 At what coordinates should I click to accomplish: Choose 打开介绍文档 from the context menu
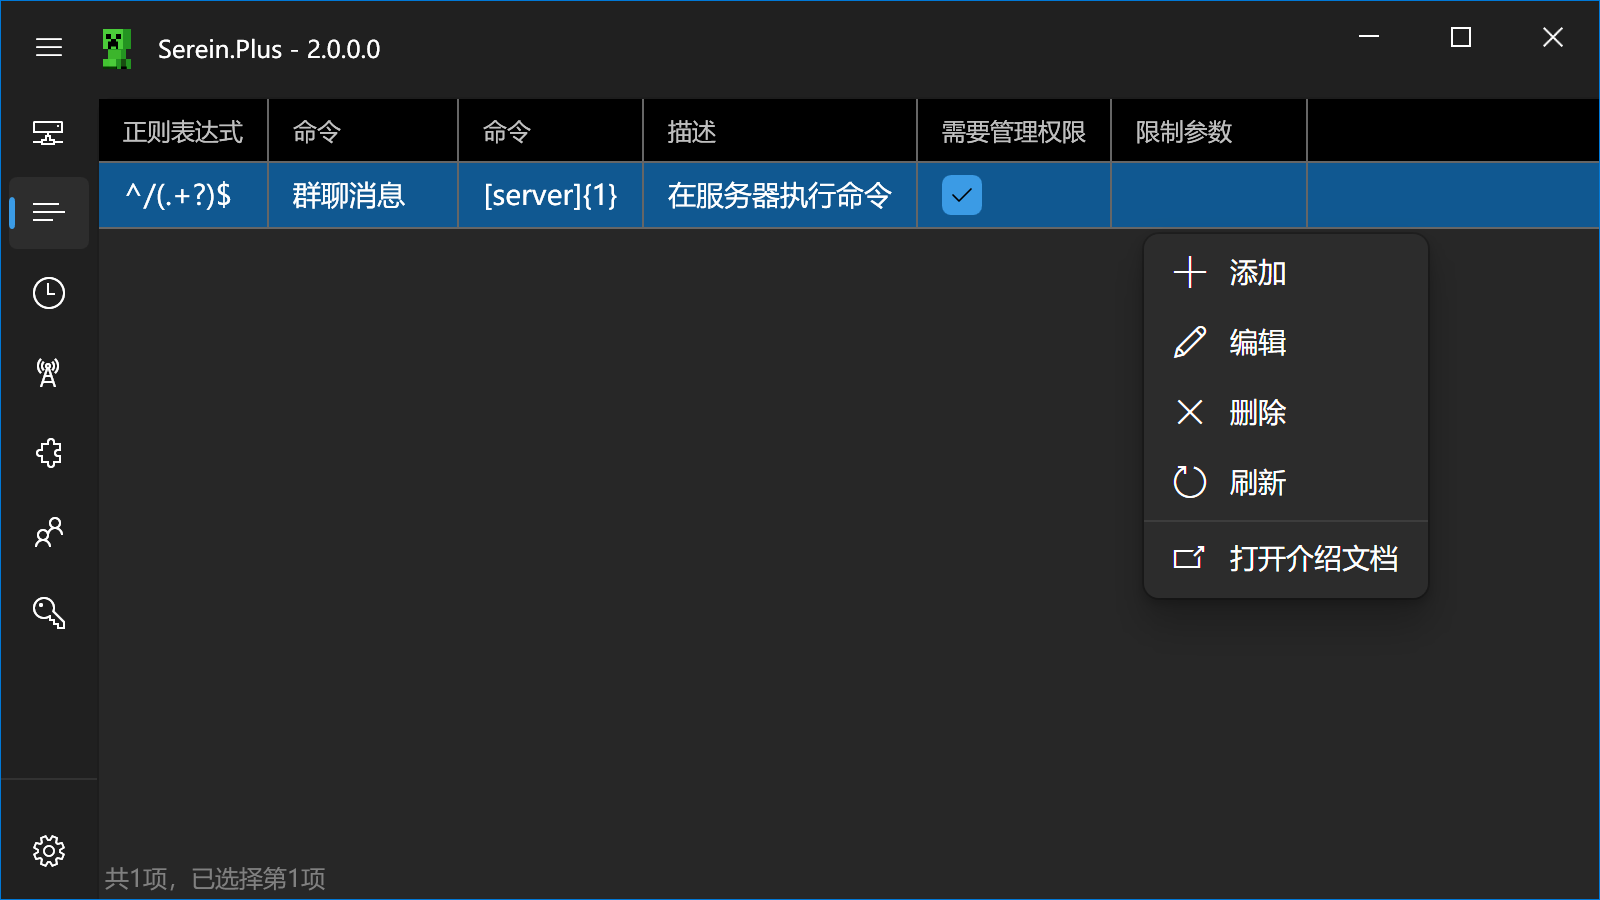(x=1285, y=558)
